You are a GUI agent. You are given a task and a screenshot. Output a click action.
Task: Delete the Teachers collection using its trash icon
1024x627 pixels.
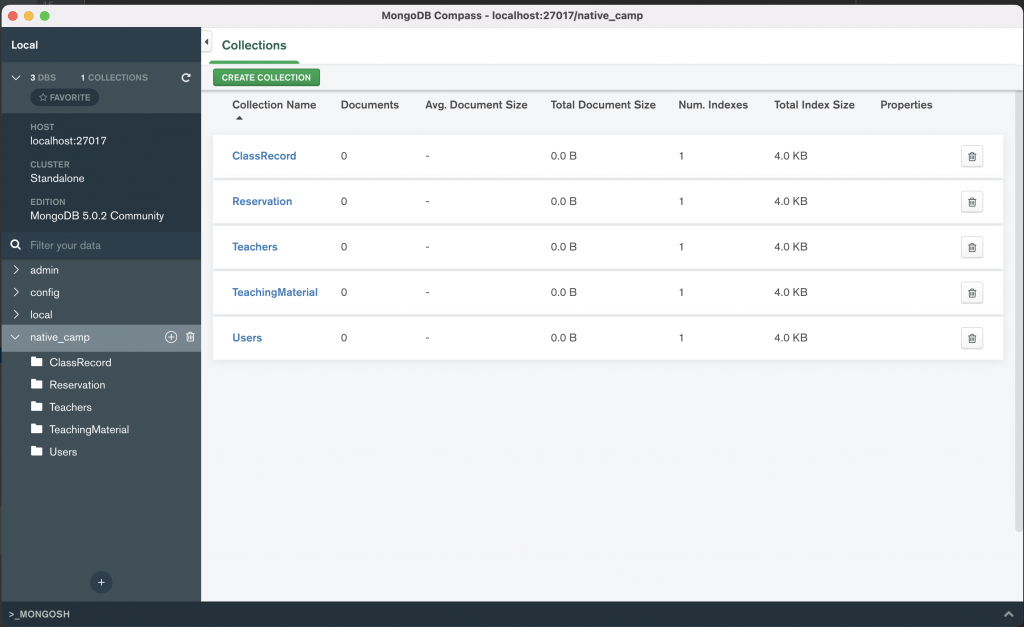972,248
